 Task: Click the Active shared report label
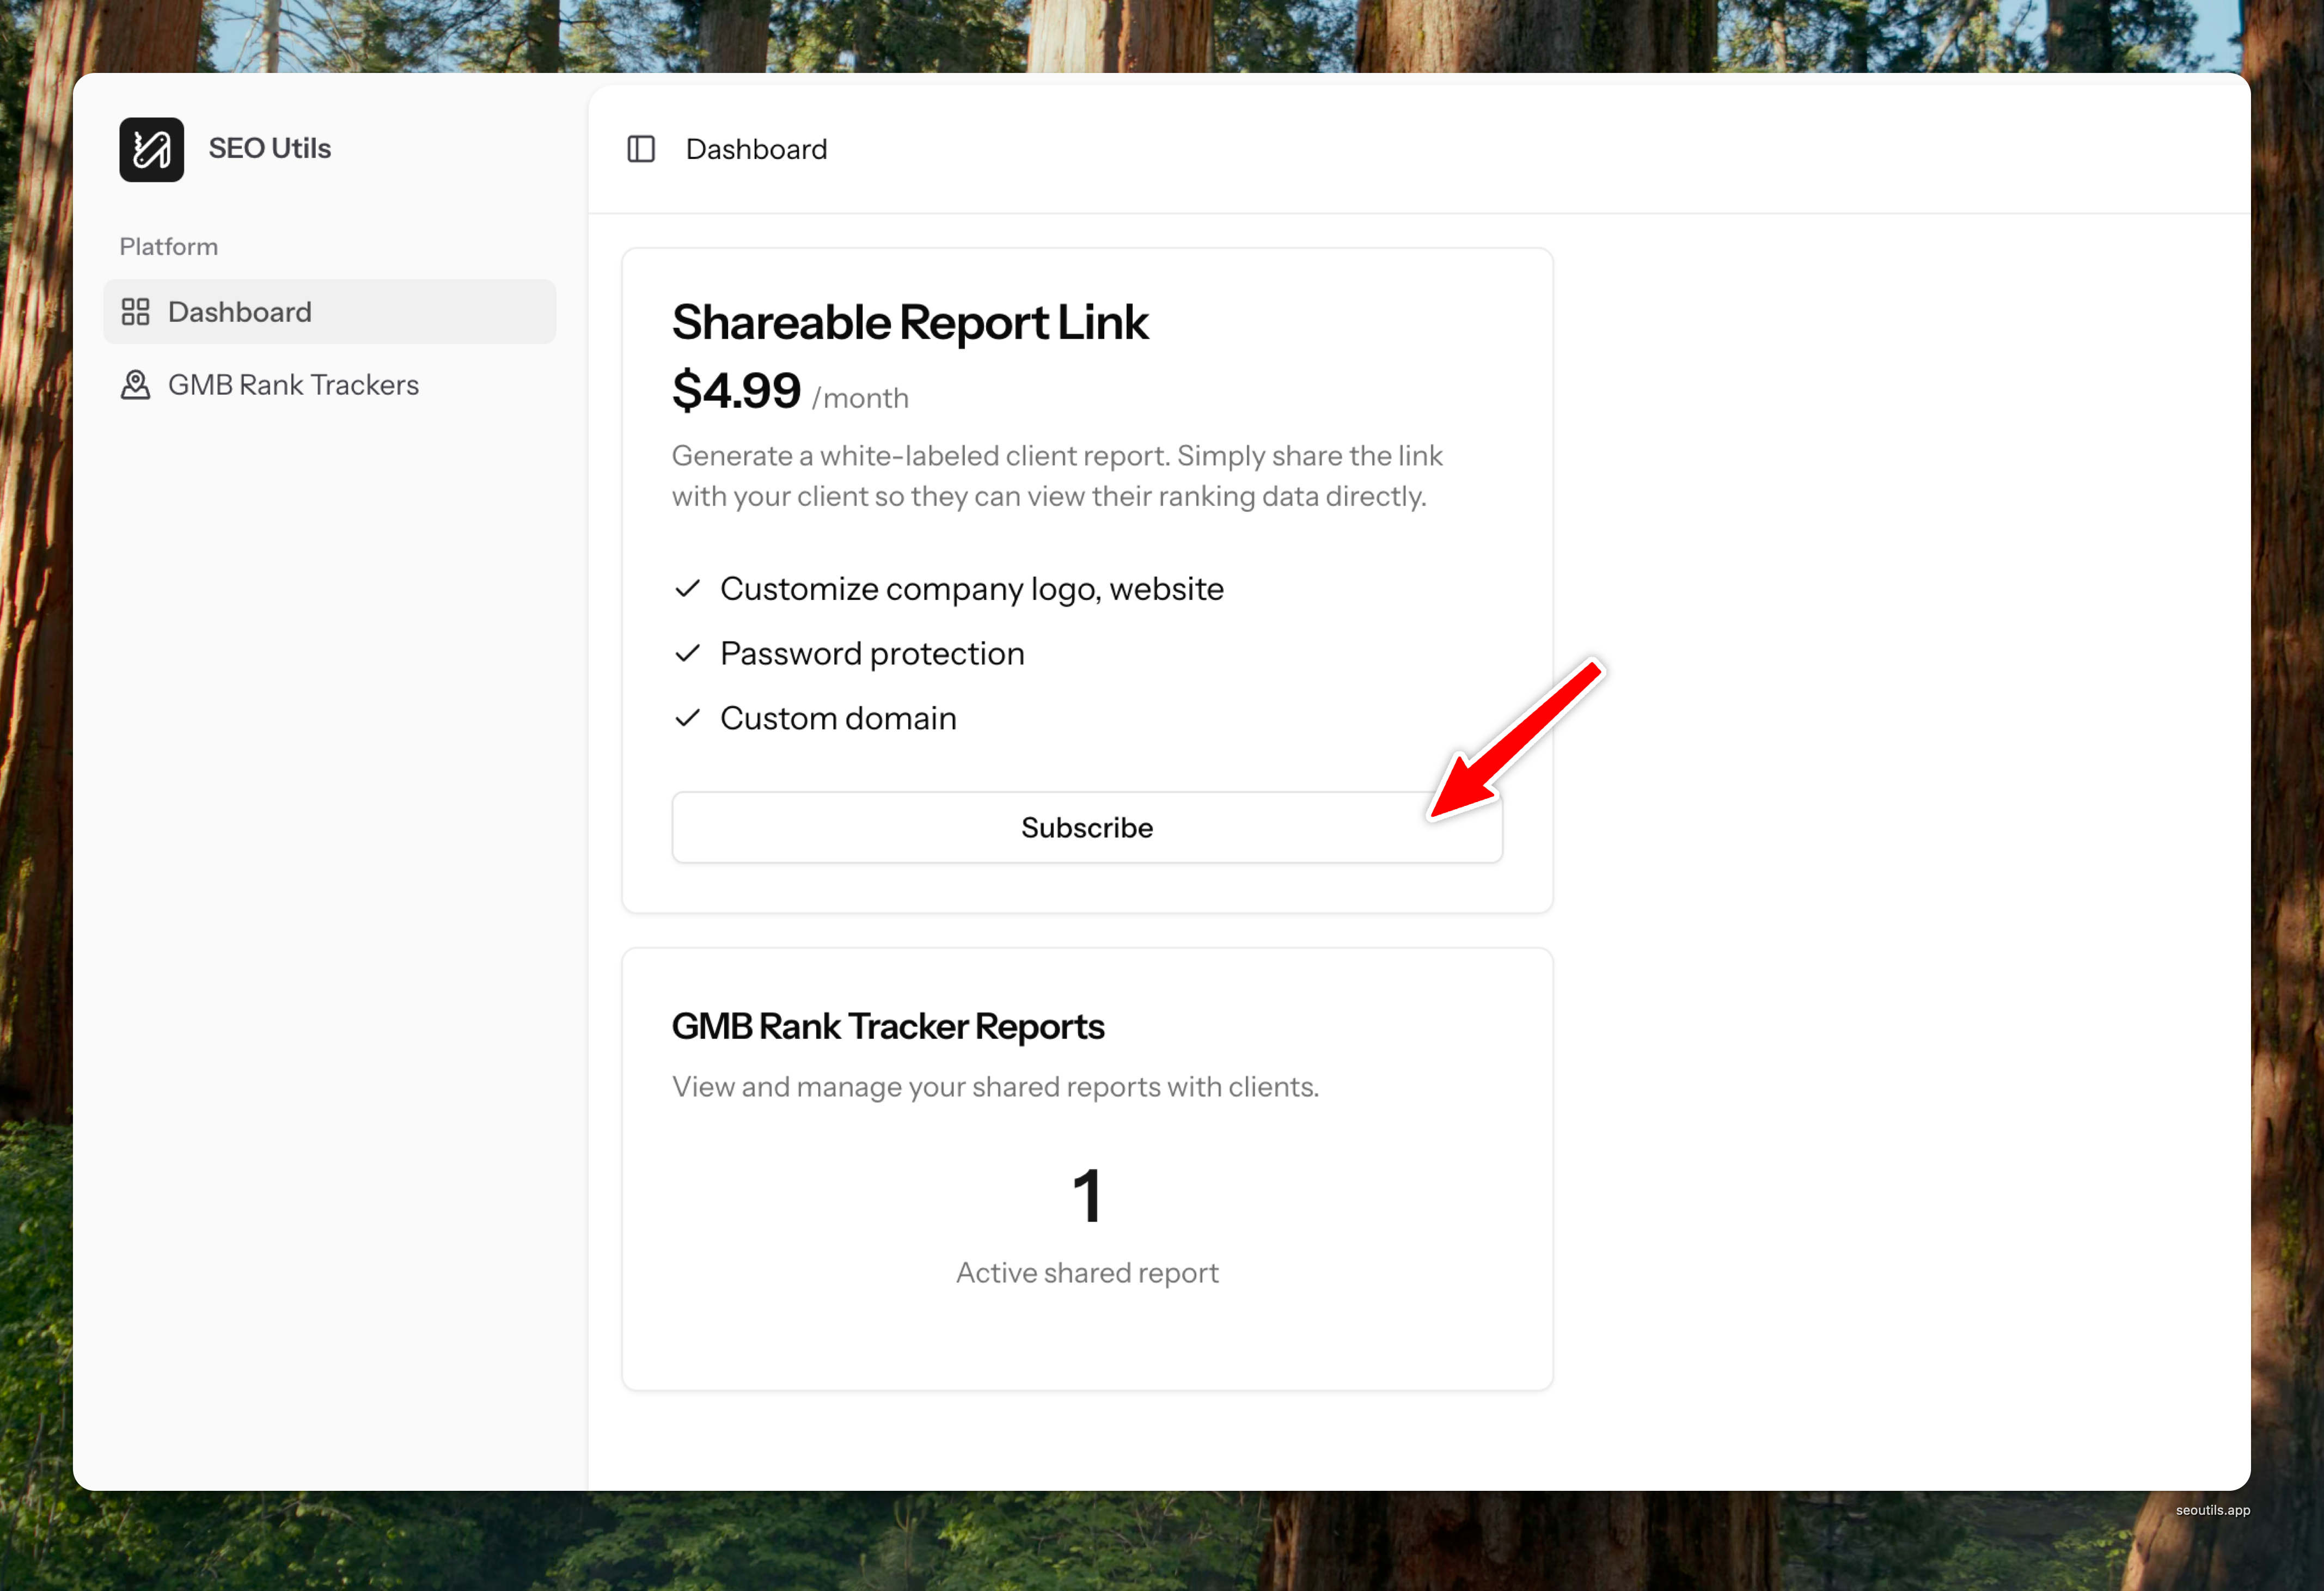[x=1087, y=1273]
